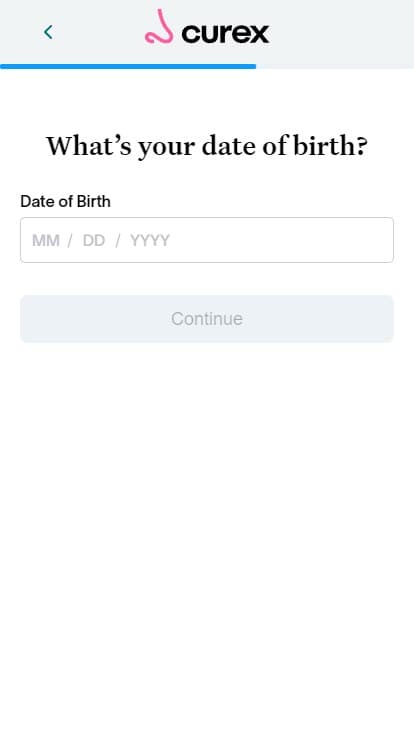Click the word "birth?" in the heading

330,146
